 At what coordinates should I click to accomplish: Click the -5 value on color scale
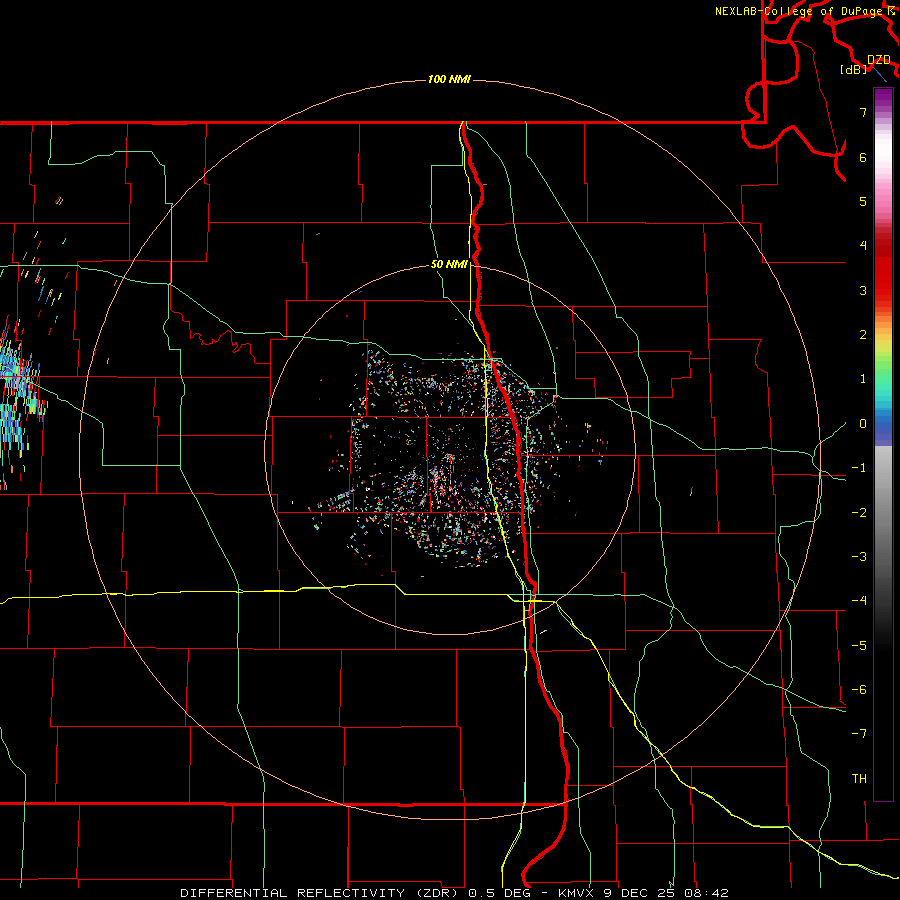[x=859, y=646]
